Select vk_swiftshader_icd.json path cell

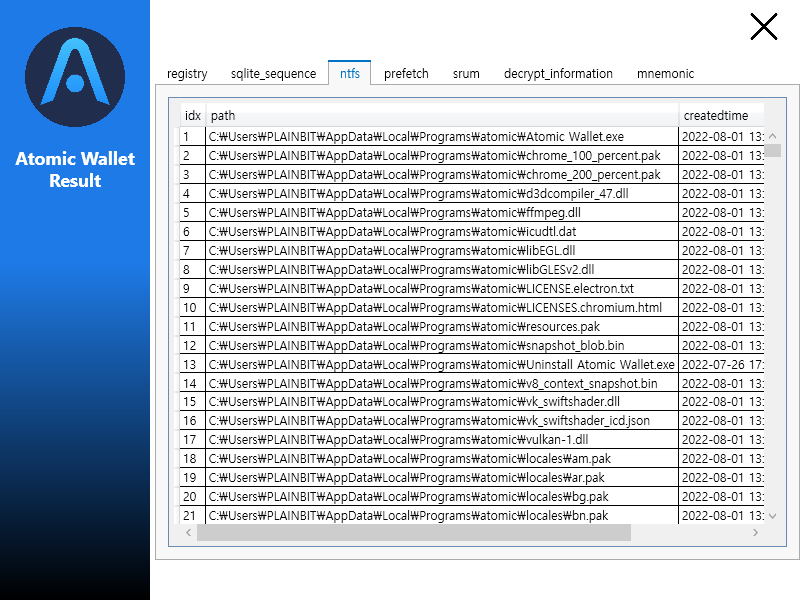point(442,420)
